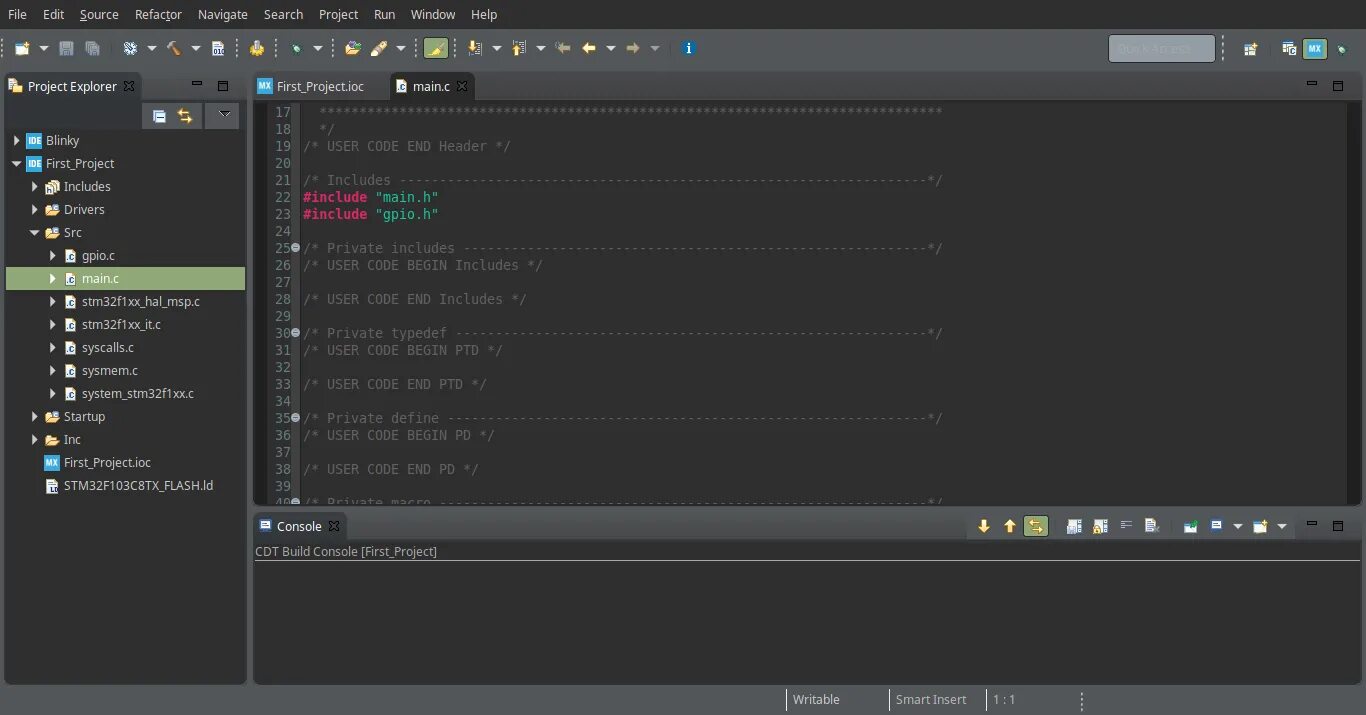
Task: Click the Forward navigation arrow
Action: (633, 48)
